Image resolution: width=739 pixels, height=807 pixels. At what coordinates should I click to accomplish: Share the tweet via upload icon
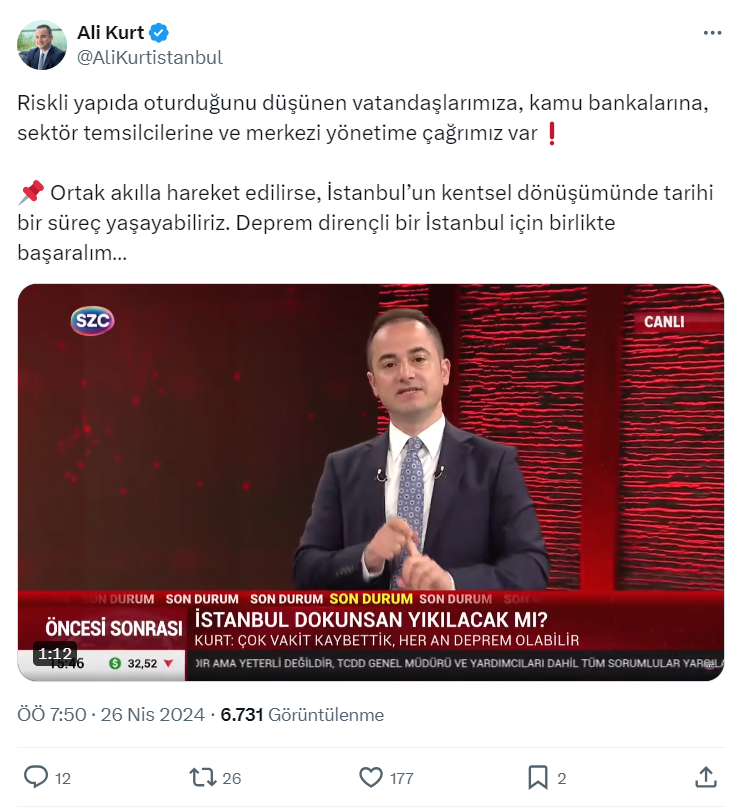click(706, 777)
